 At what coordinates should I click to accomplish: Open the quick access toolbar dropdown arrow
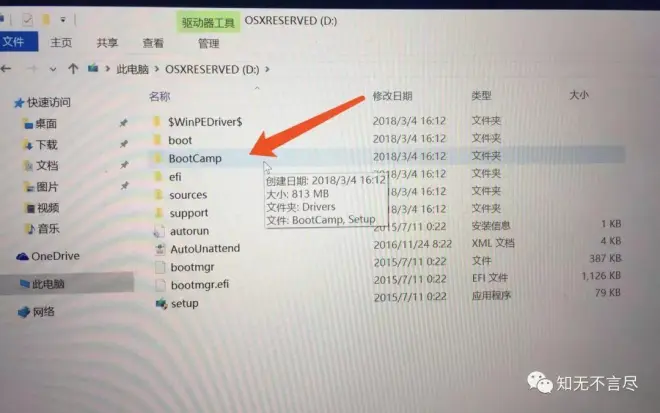63,19
